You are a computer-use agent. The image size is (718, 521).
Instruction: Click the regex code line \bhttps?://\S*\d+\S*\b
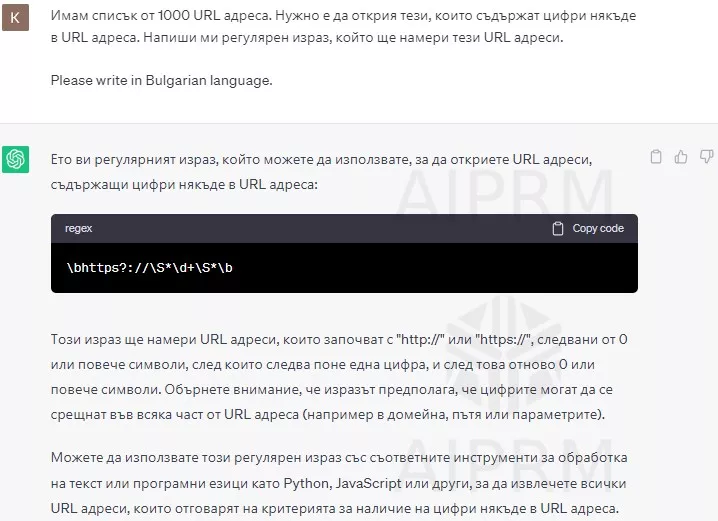click(x=149, y=268)
